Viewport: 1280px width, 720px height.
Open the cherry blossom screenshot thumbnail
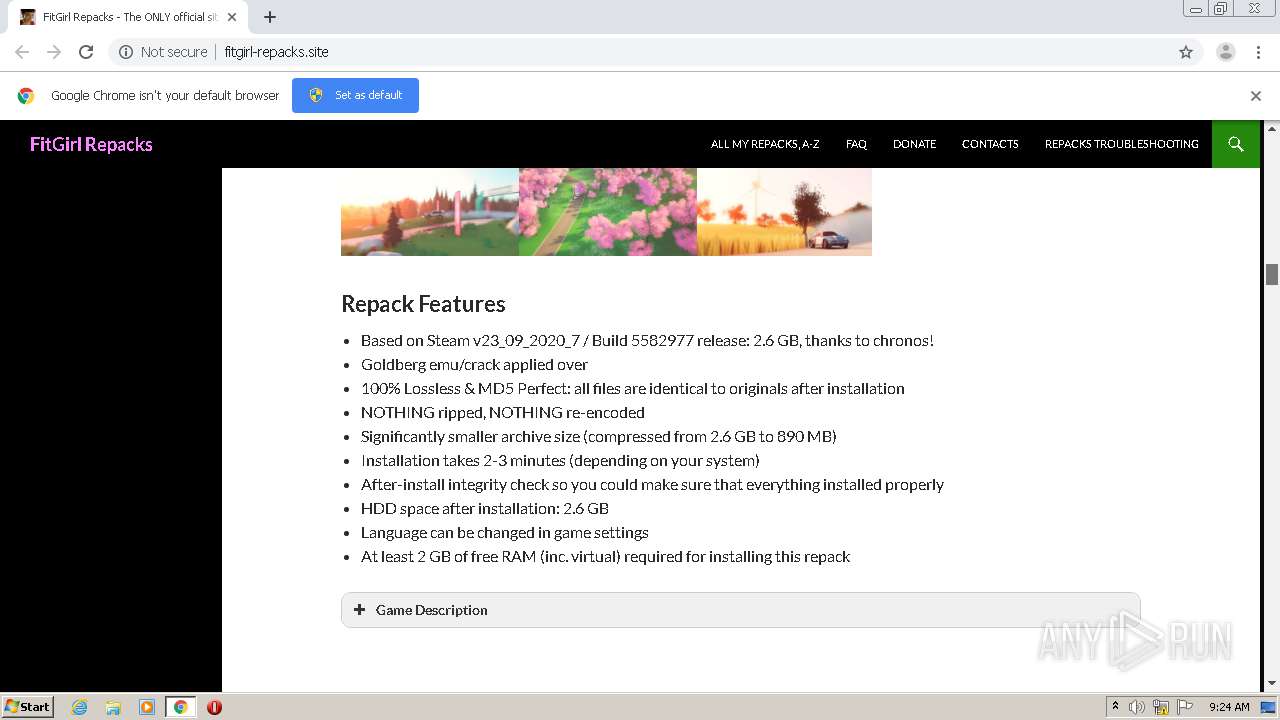[607, 211]
